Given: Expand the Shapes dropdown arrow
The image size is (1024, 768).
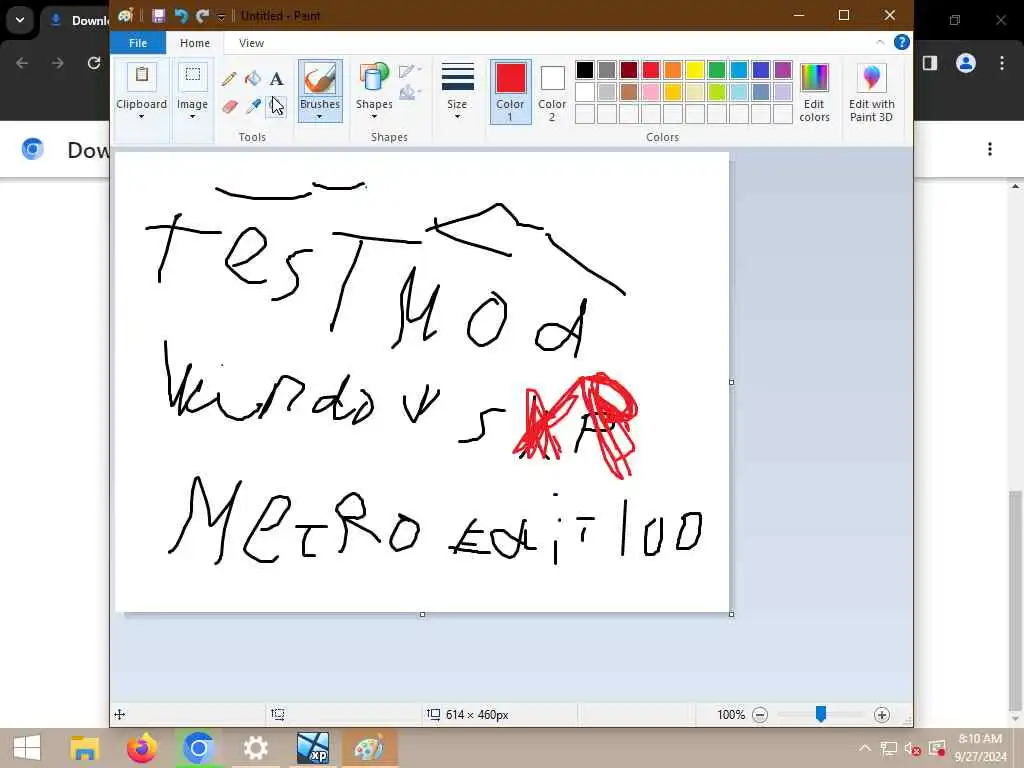Looking at the screenshot, I should [374, 117].
